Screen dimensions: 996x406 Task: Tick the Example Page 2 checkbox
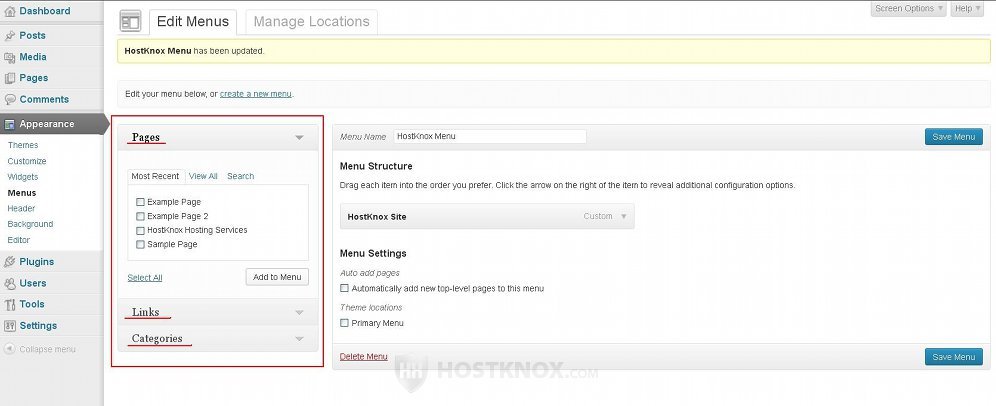140,216
